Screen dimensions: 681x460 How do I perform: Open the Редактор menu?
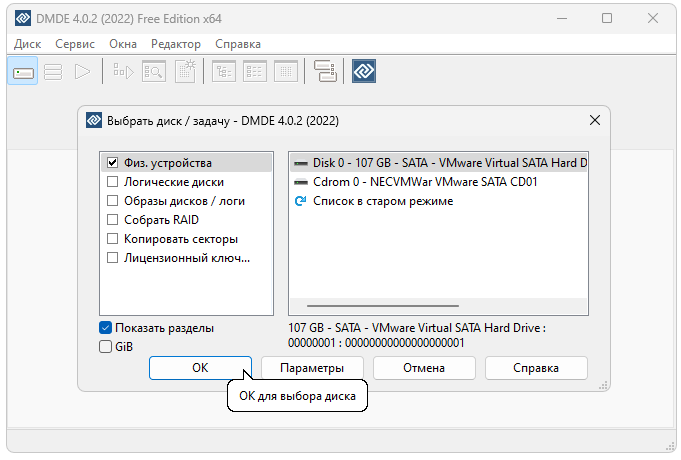pyautogui.click(x=176, y=44)
